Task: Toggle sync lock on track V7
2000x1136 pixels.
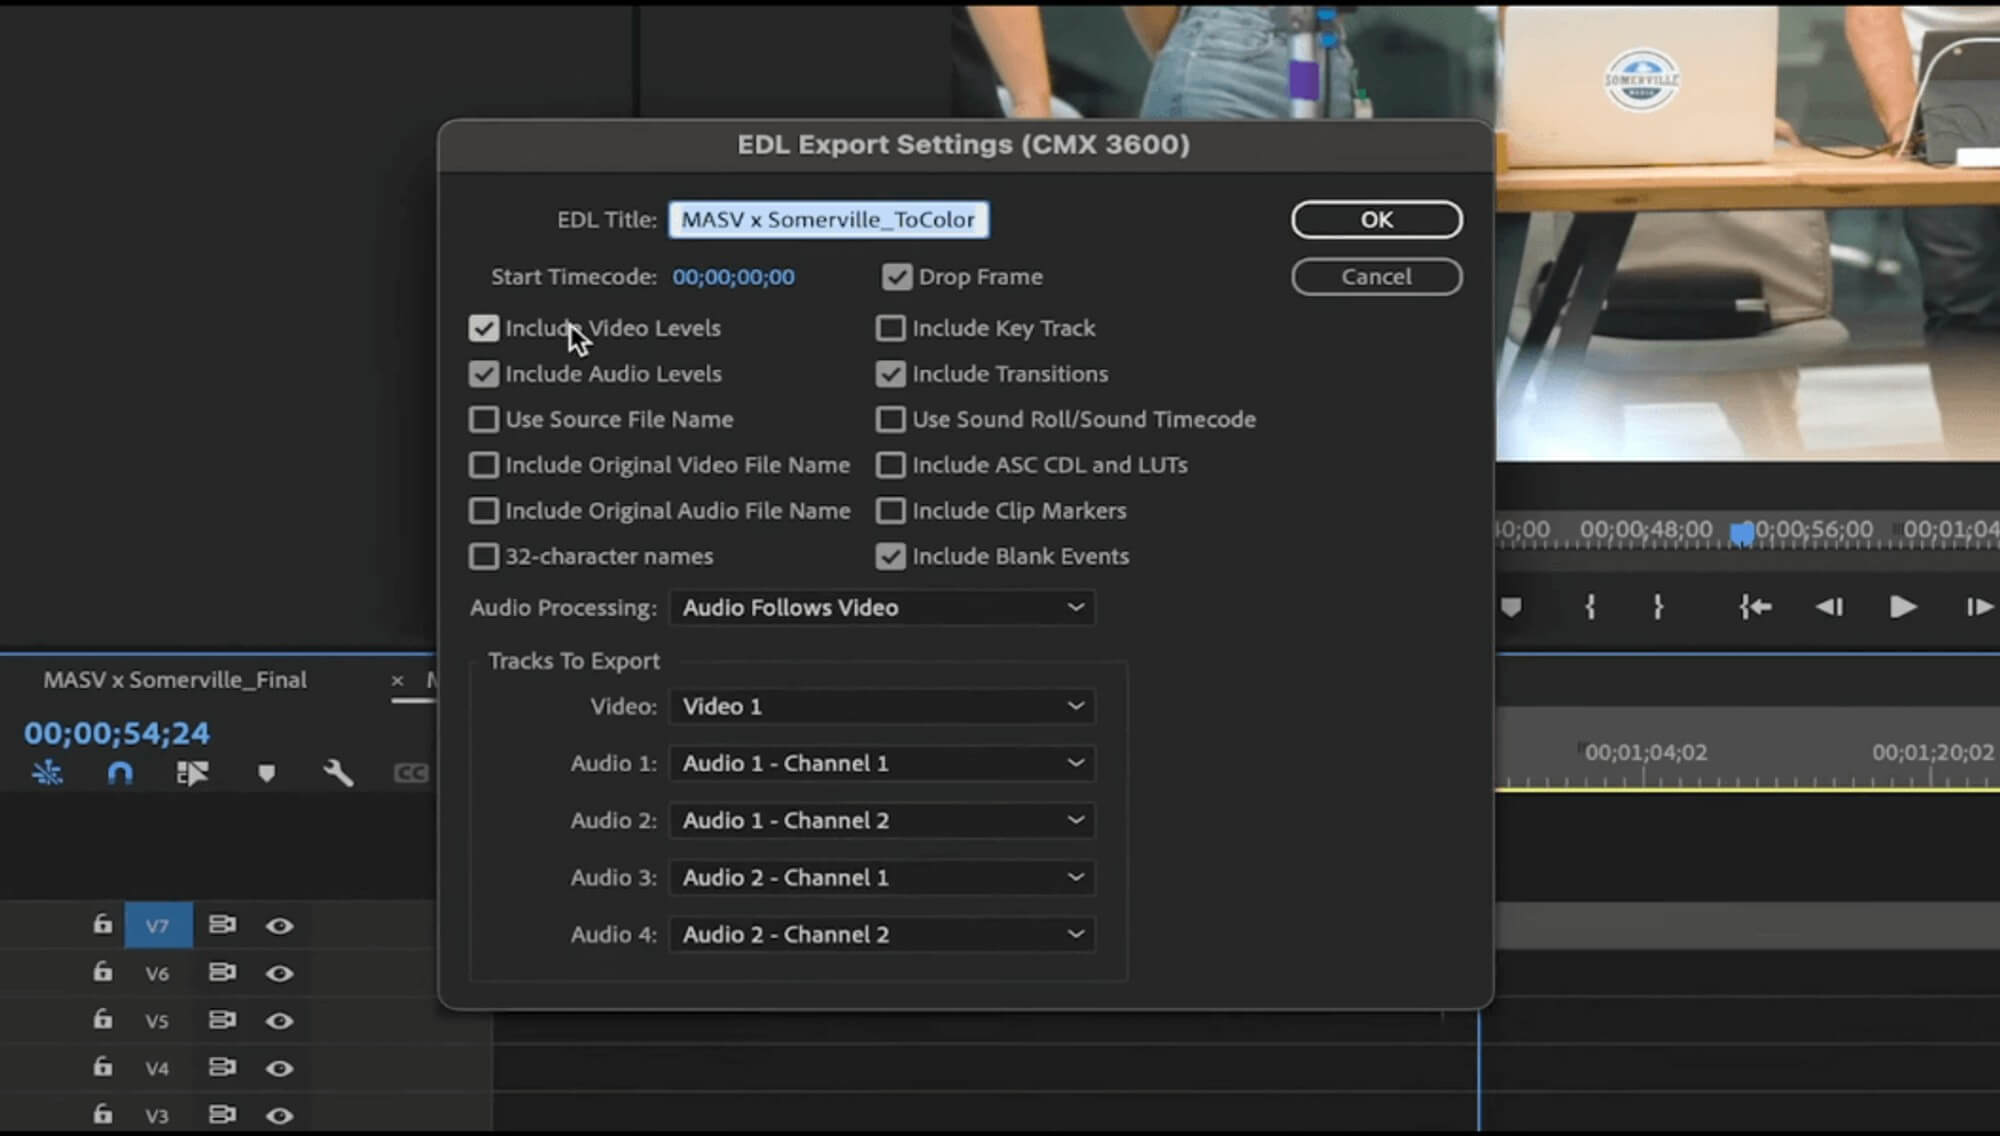Action: point(222,925)
